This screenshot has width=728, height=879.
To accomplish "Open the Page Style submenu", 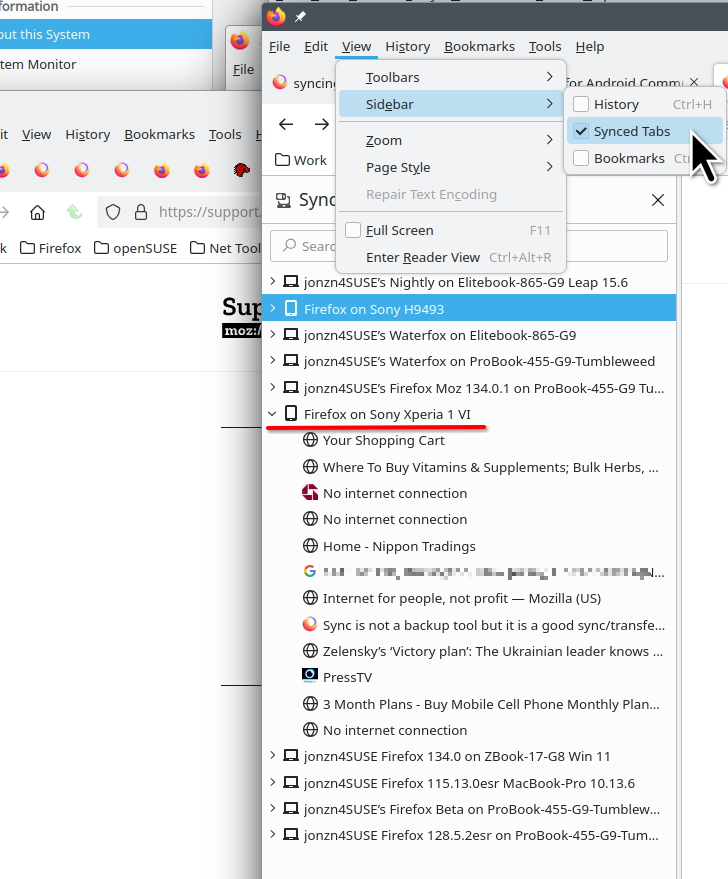I will pos(451,167).
